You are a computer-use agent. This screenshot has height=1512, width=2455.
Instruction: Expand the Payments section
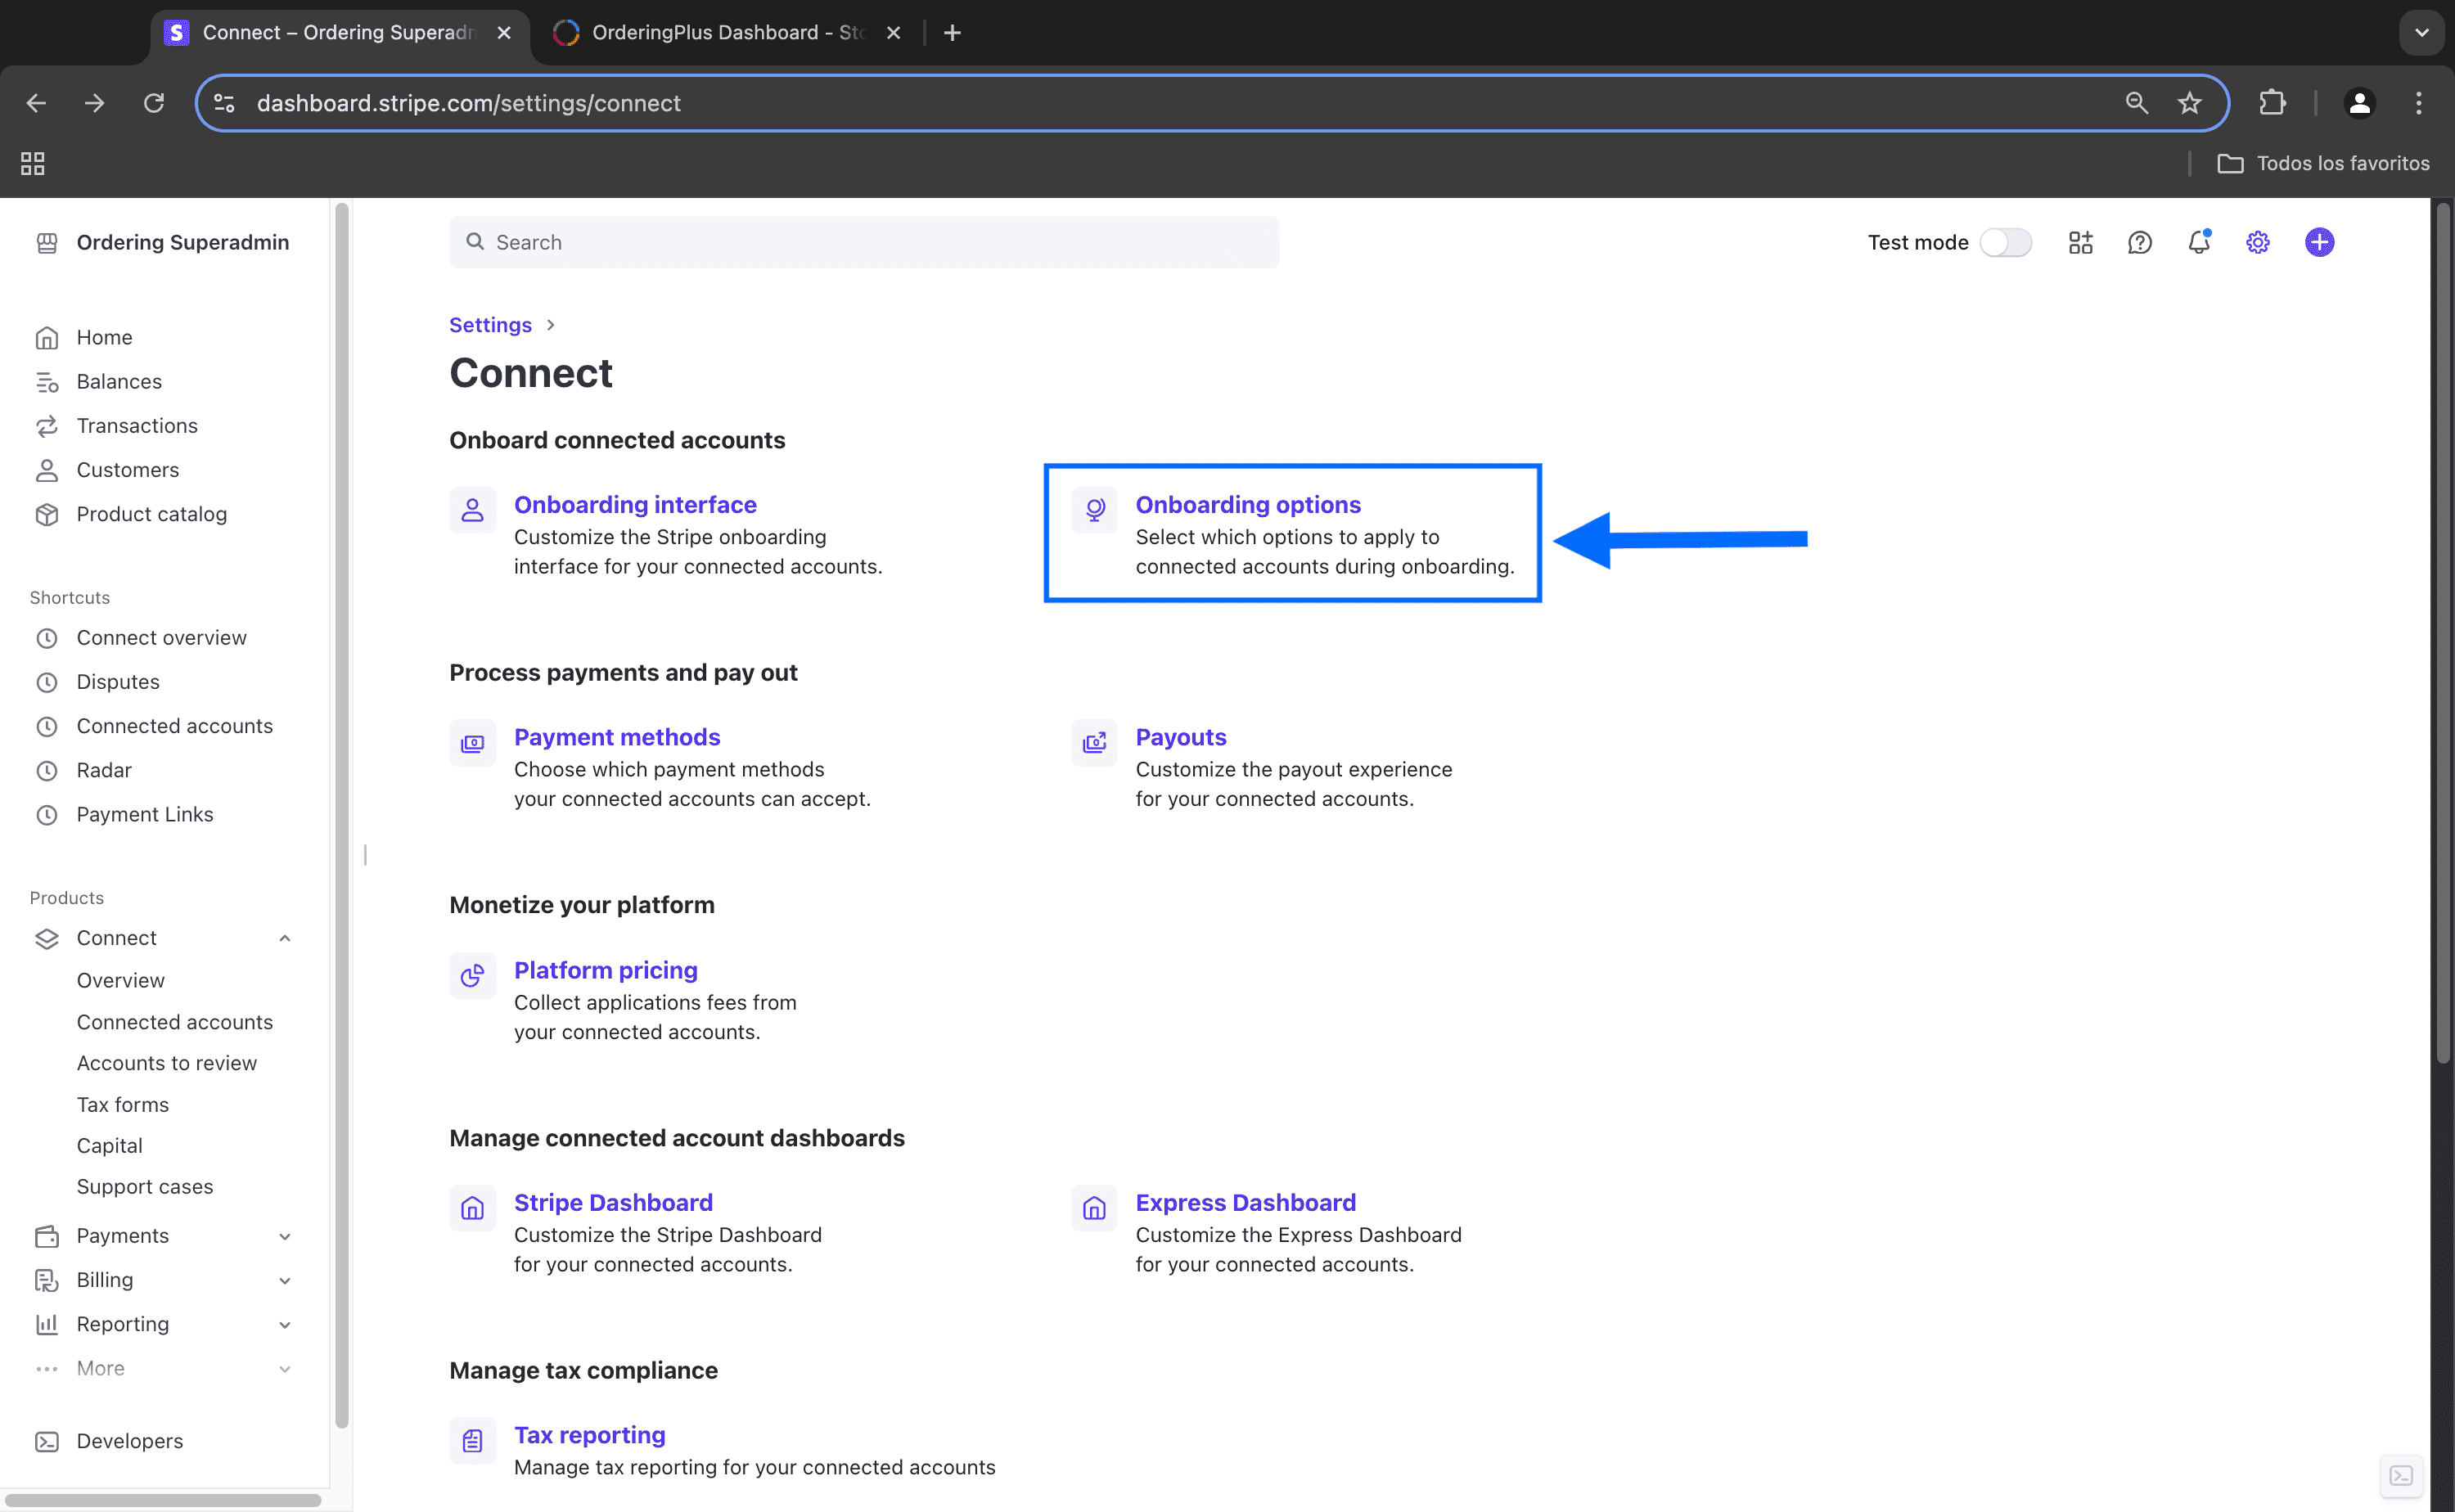coord(285,1236)
